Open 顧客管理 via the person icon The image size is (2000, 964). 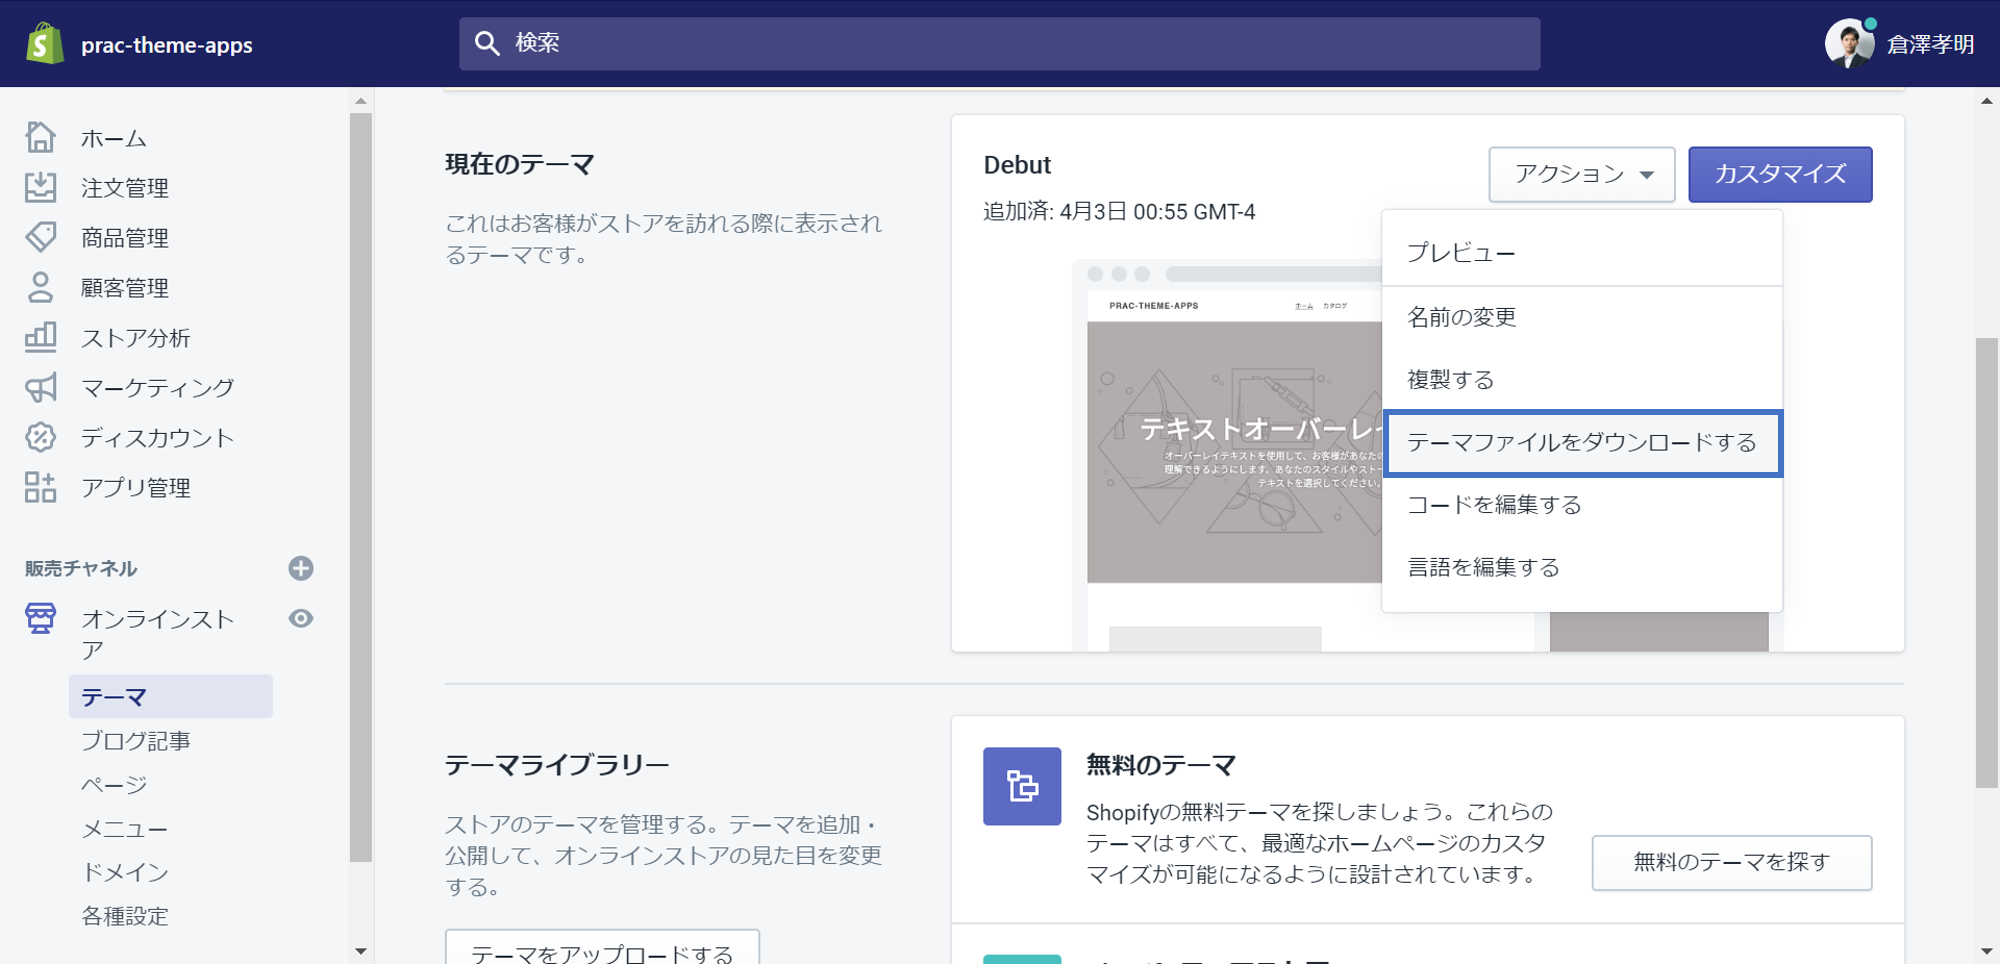pos(41,288)
